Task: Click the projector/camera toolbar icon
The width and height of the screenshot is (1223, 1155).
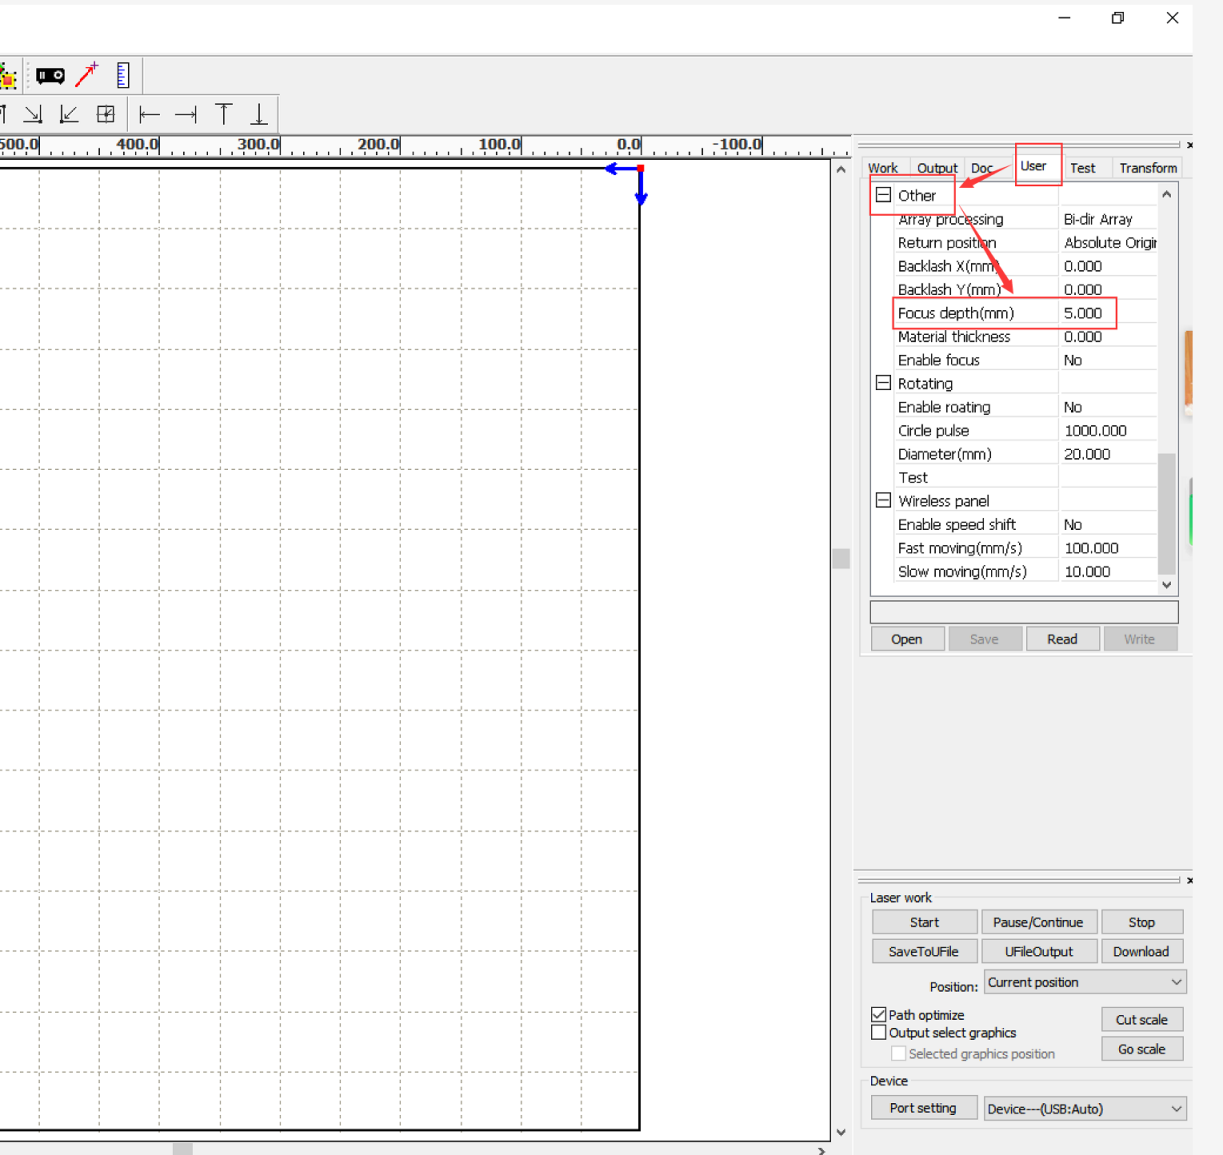Action: click(50, 76)
